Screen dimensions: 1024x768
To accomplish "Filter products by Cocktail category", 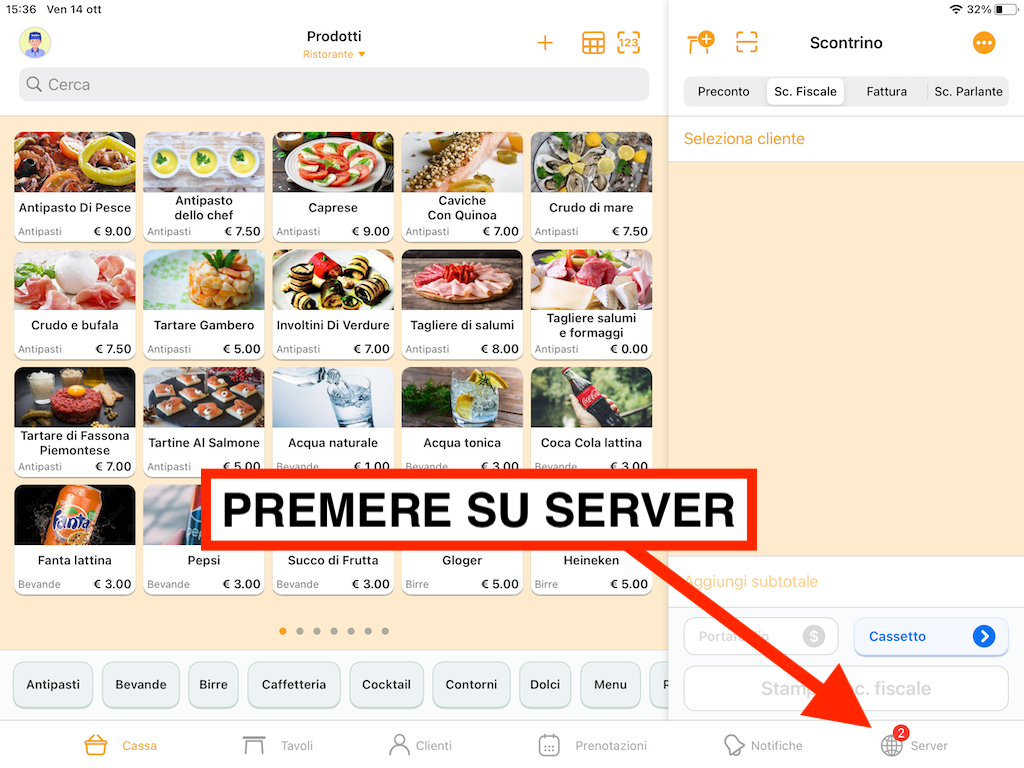I will (387, 684).
